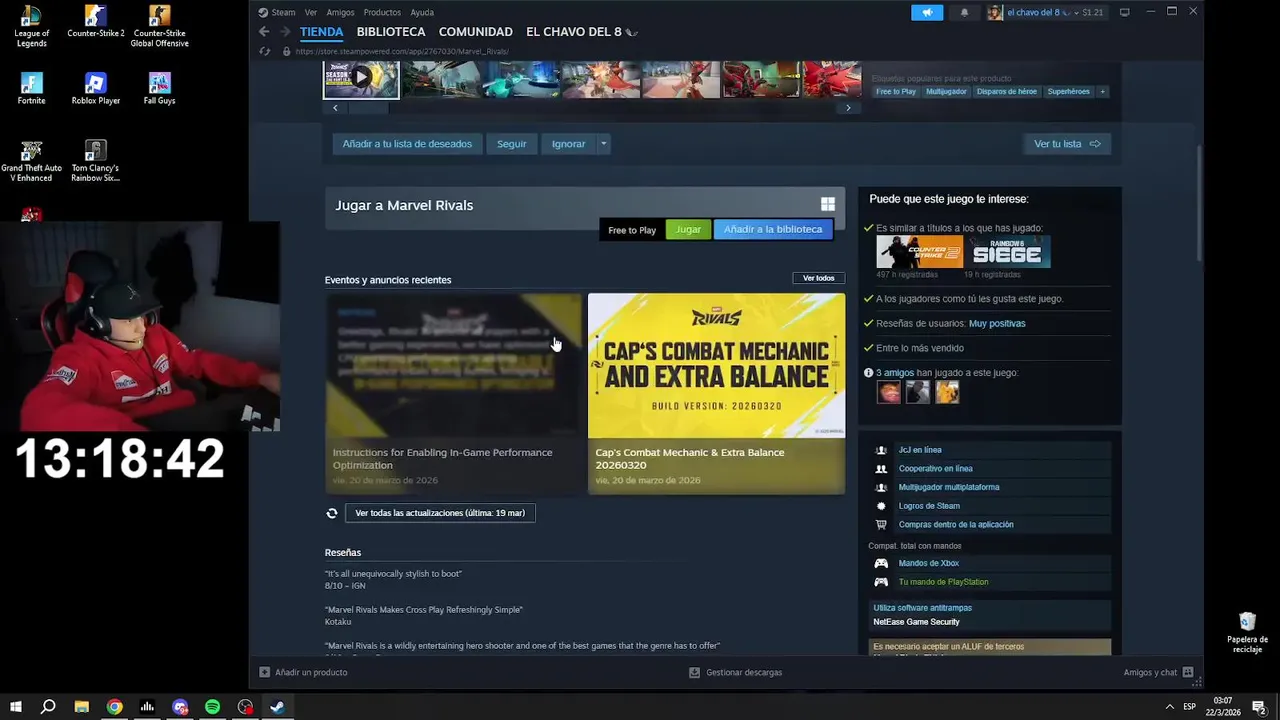Screen dimensions: 1280x720
Task: Click the user avatar in Steam header
Action: click(995, 12)
